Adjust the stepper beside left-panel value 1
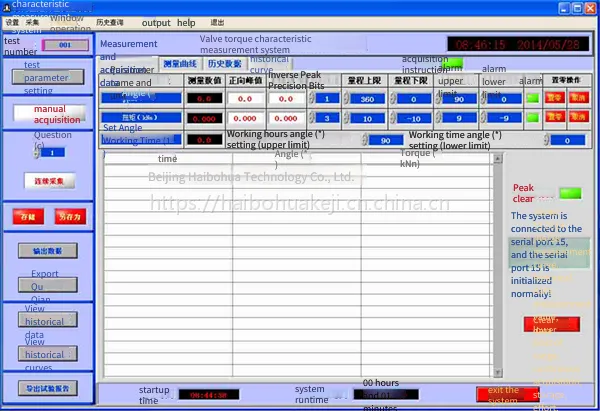This screenshot has width=600, height=411. [x=37, y=153]
